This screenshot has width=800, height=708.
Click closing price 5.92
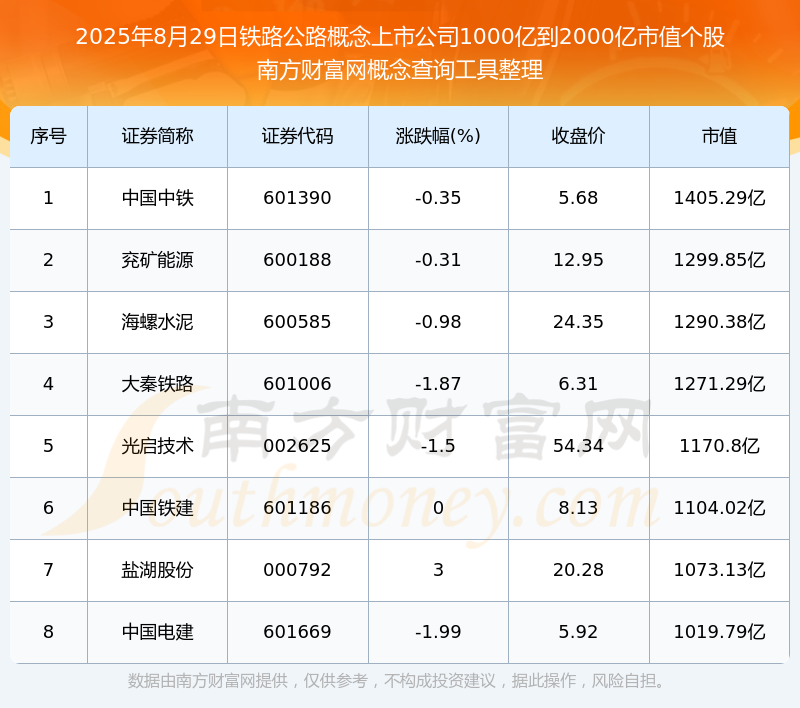pyautogui.click(x=579, y=633)
